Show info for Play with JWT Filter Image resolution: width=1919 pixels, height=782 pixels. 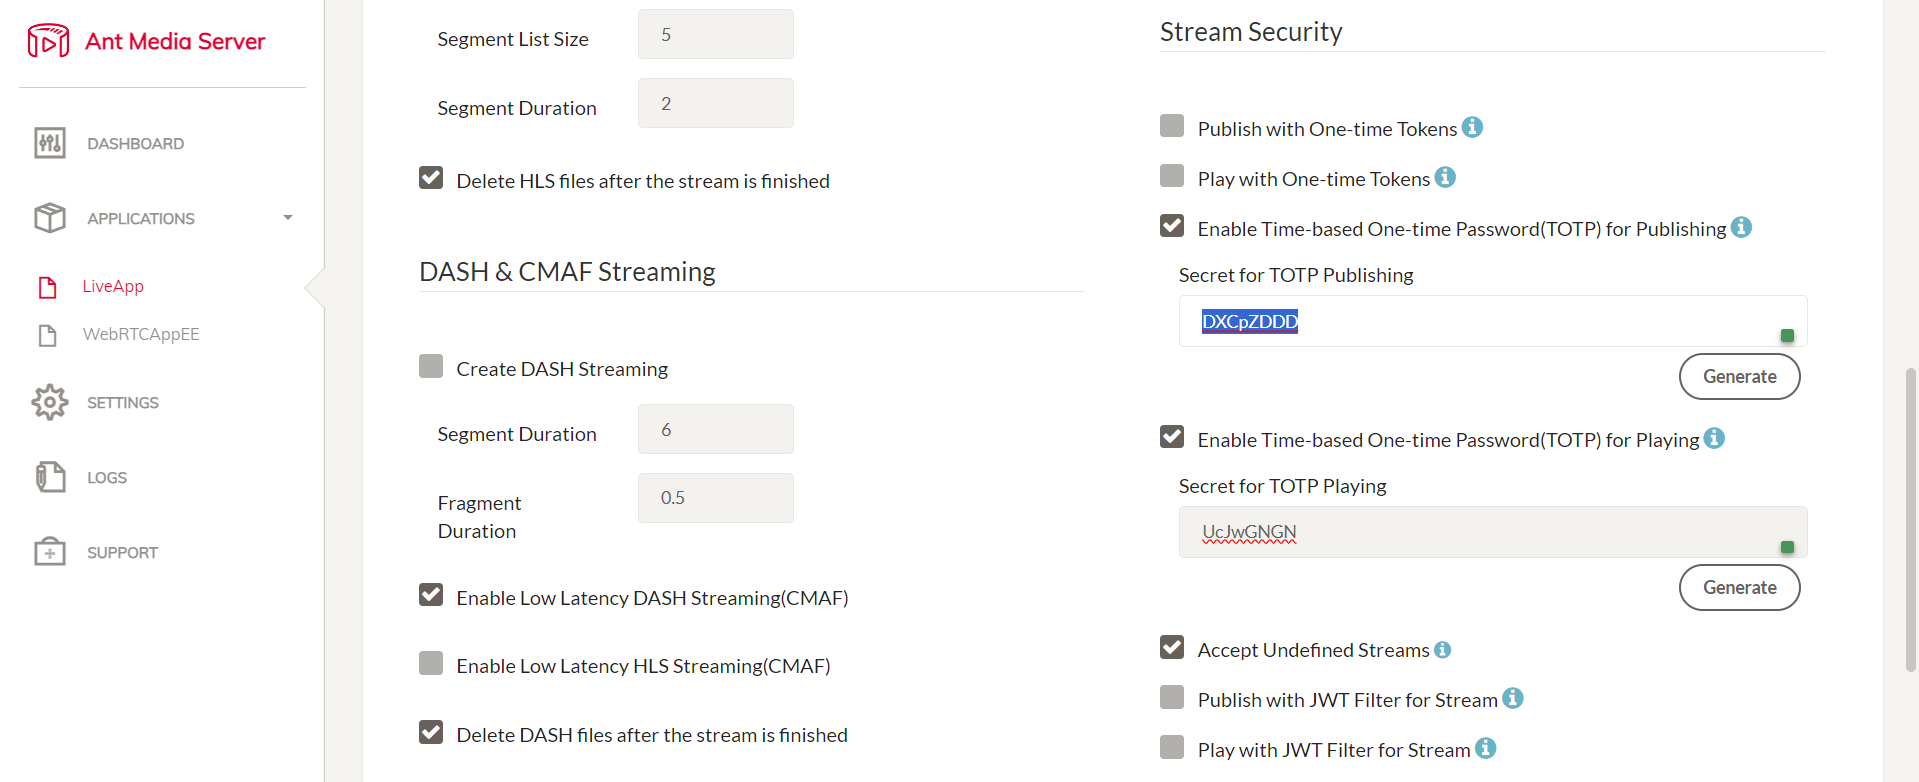coord(1486,748)
